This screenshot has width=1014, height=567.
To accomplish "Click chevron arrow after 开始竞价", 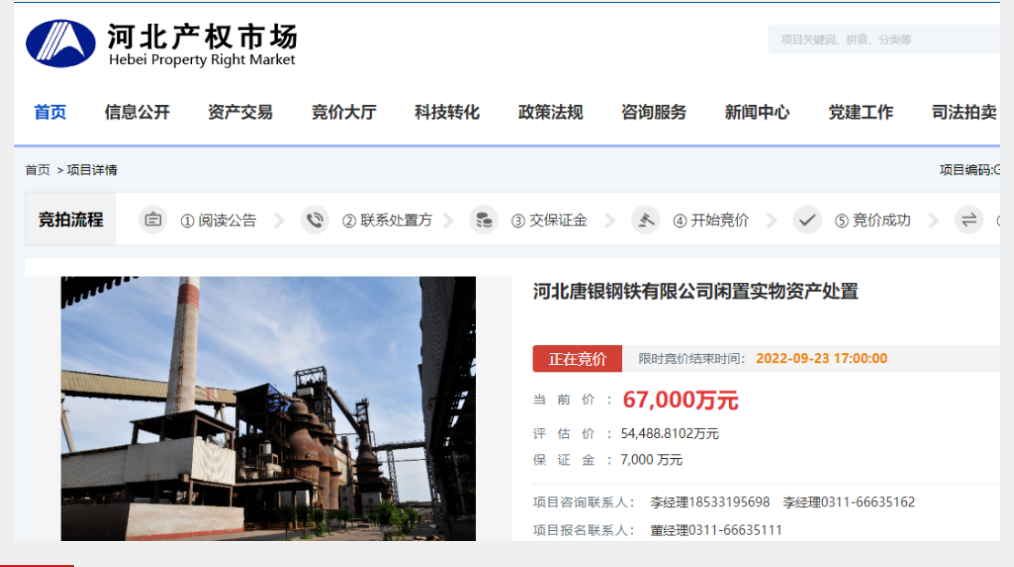I will pyautogui.click(x=771, y=220).
